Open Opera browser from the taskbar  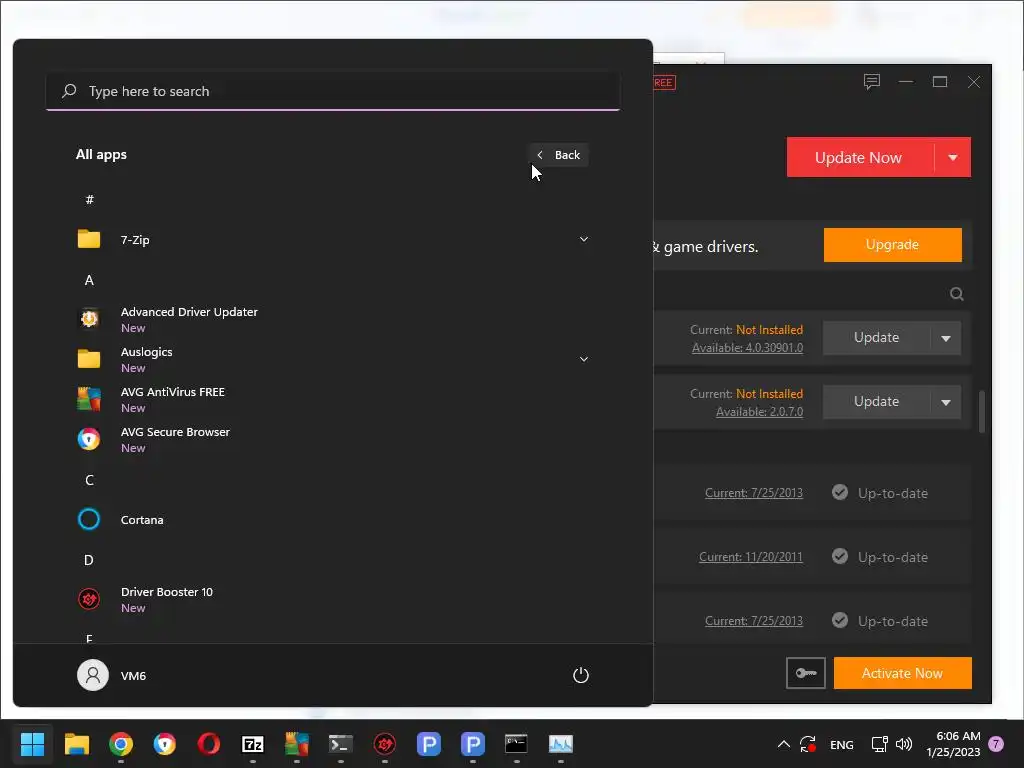209,744
